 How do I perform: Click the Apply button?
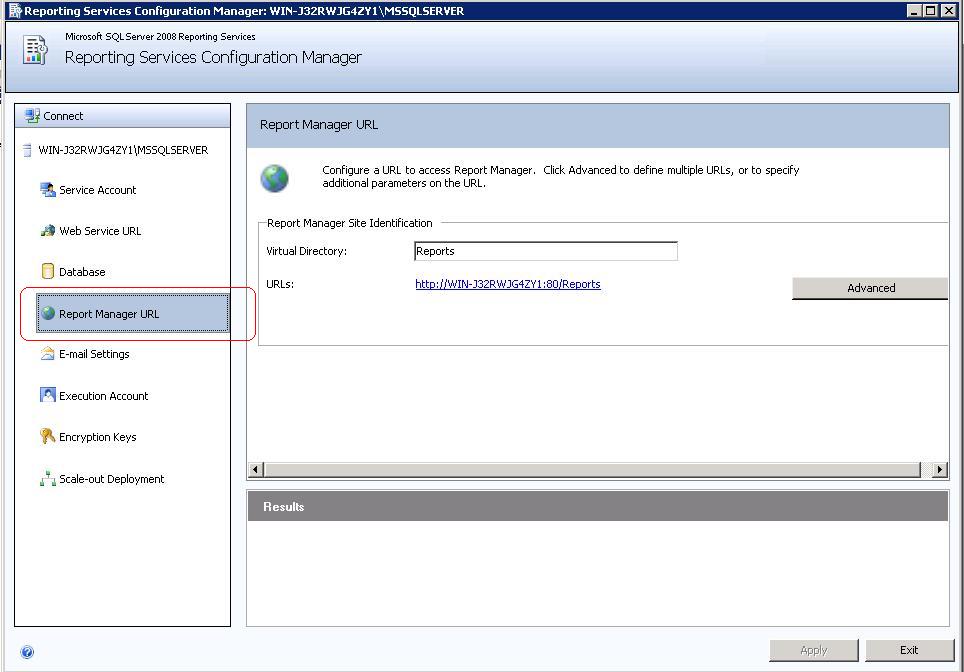(813, 650)
